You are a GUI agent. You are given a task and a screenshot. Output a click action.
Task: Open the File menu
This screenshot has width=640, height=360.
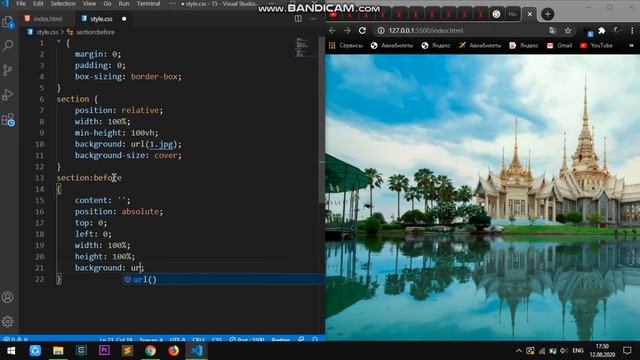21,4
